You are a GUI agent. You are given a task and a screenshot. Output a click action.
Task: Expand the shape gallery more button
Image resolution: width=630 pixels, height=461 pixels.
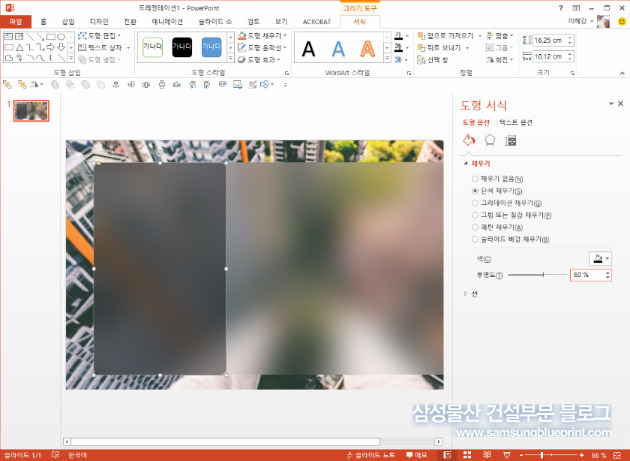[x=71, y=58]
